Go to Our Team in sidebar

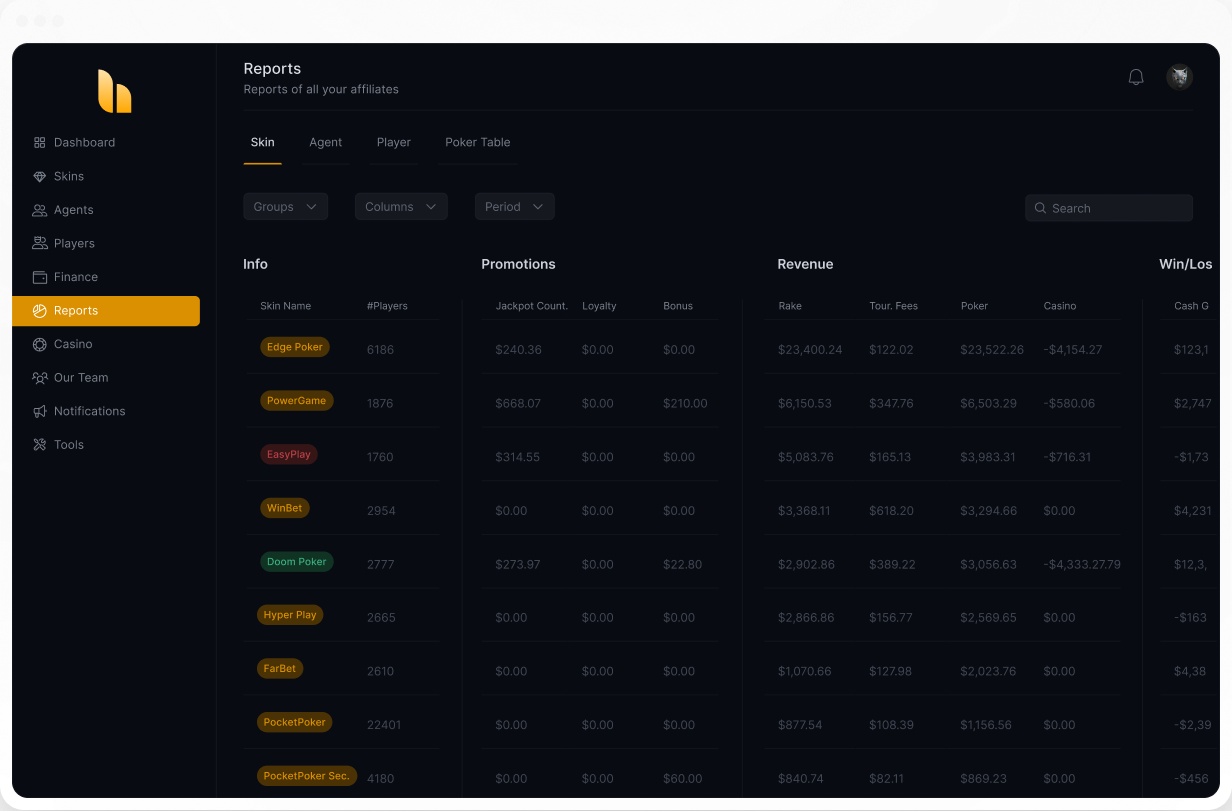[x=81, y=378]
